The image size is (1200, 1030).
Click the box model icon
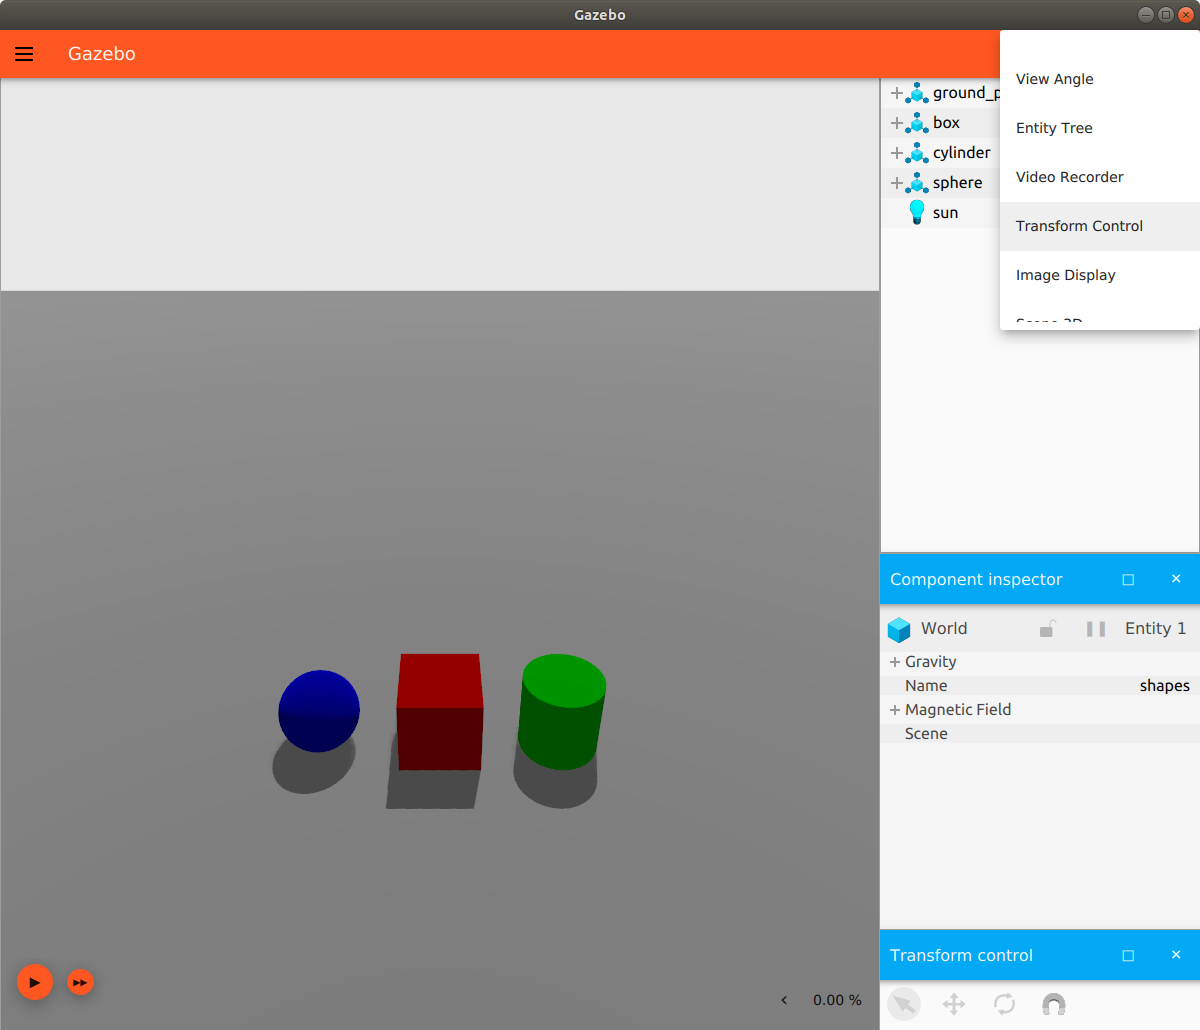click(917, 123)
